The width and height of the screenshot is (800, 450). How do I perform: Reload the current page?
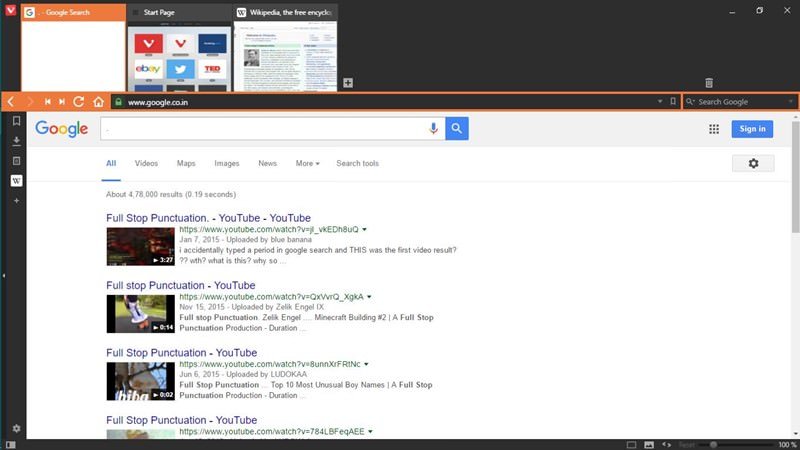(x=79, y=102)
